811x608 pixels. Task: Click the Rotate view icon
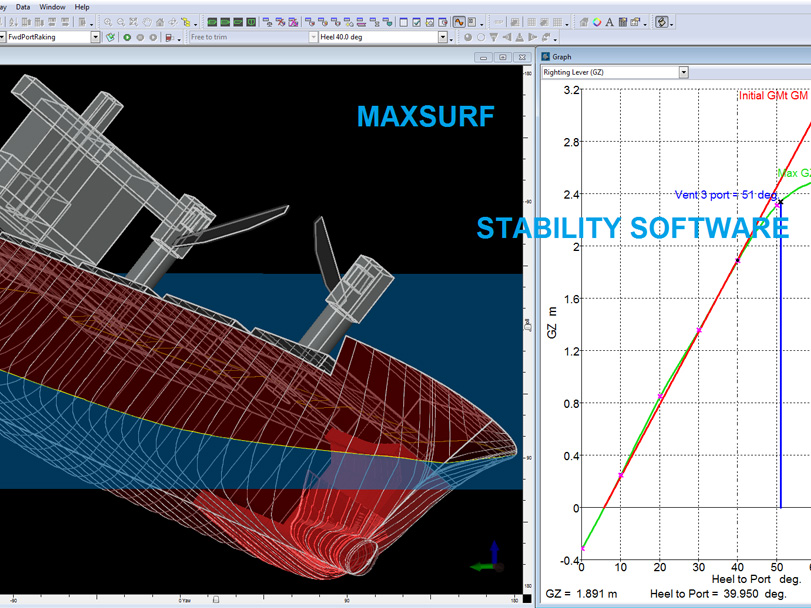(173, 21)
